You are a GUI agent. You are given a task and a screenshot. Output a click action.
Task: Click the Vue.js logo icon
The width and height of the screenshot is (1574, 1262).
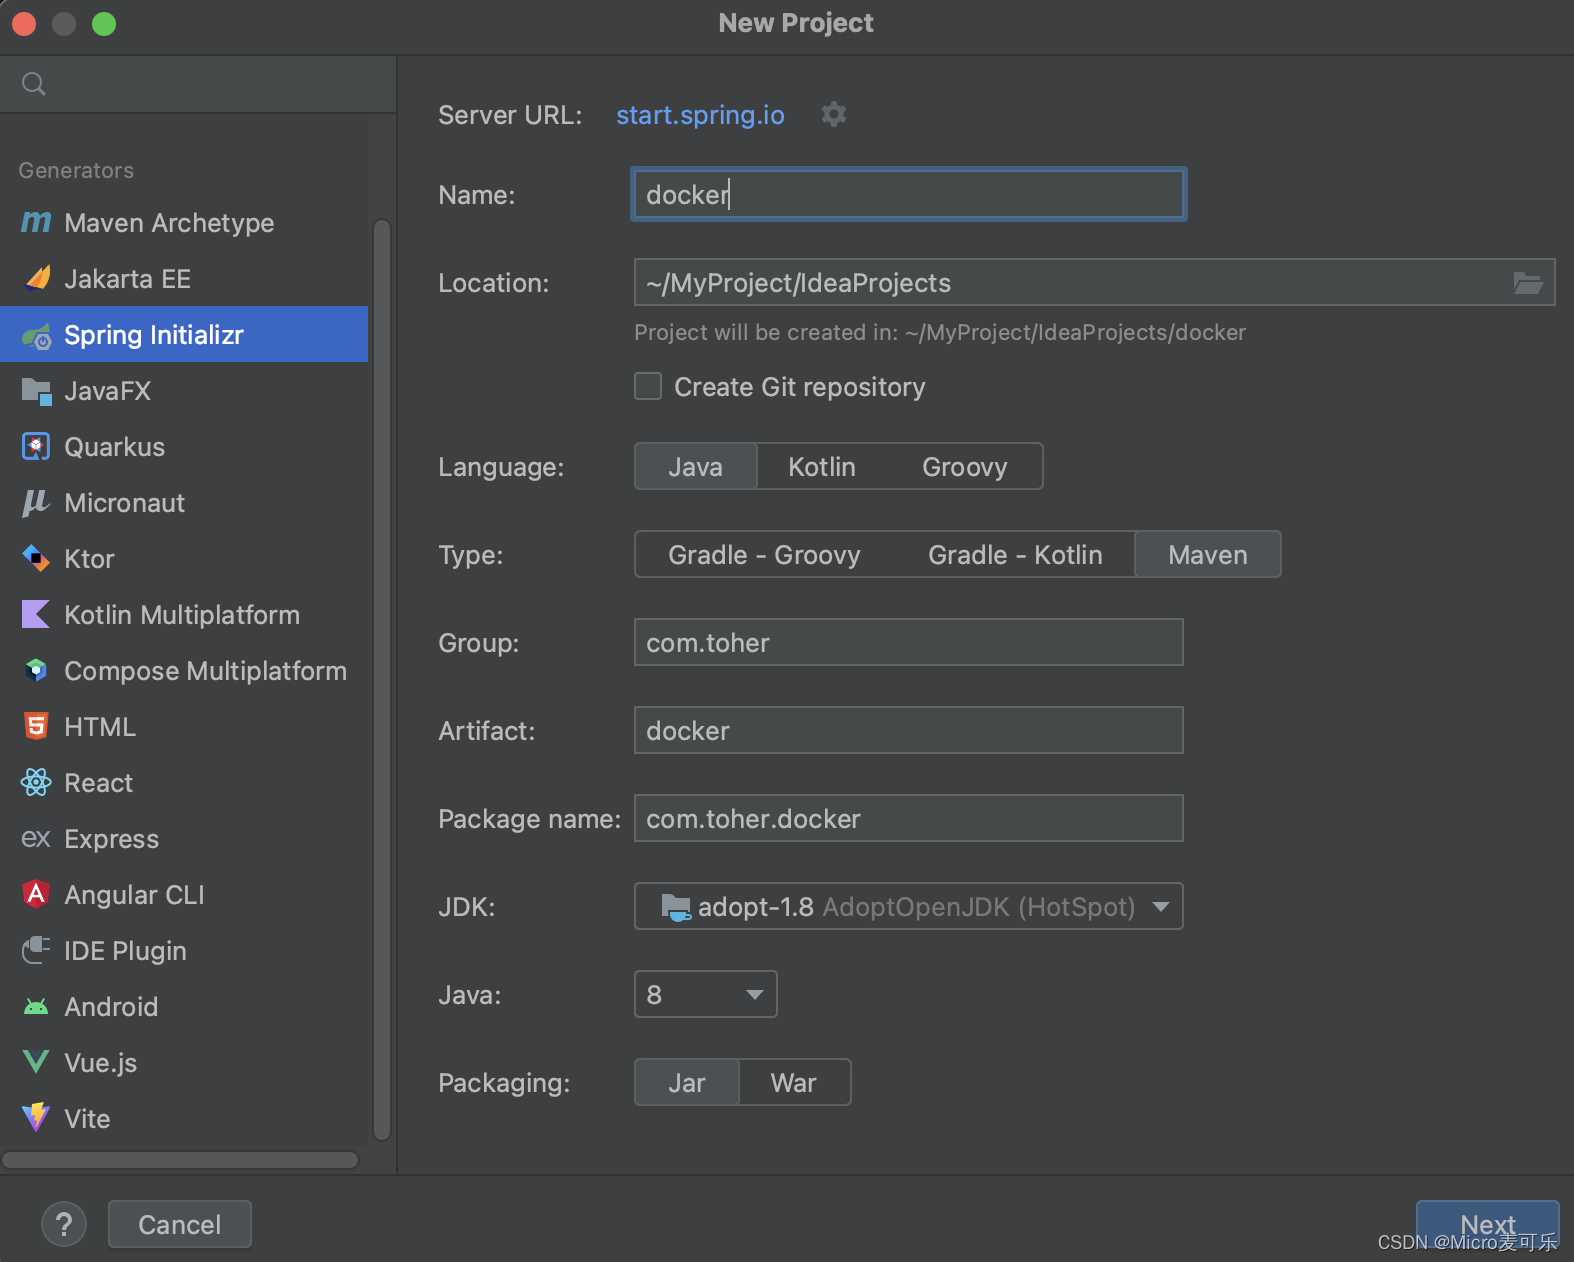36,1062
